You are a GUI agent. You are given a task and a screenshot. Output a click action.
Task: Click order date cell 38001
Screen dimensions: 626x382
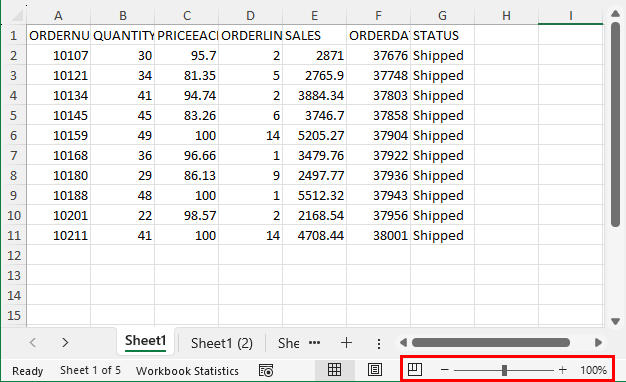click(x=378, y=236)
